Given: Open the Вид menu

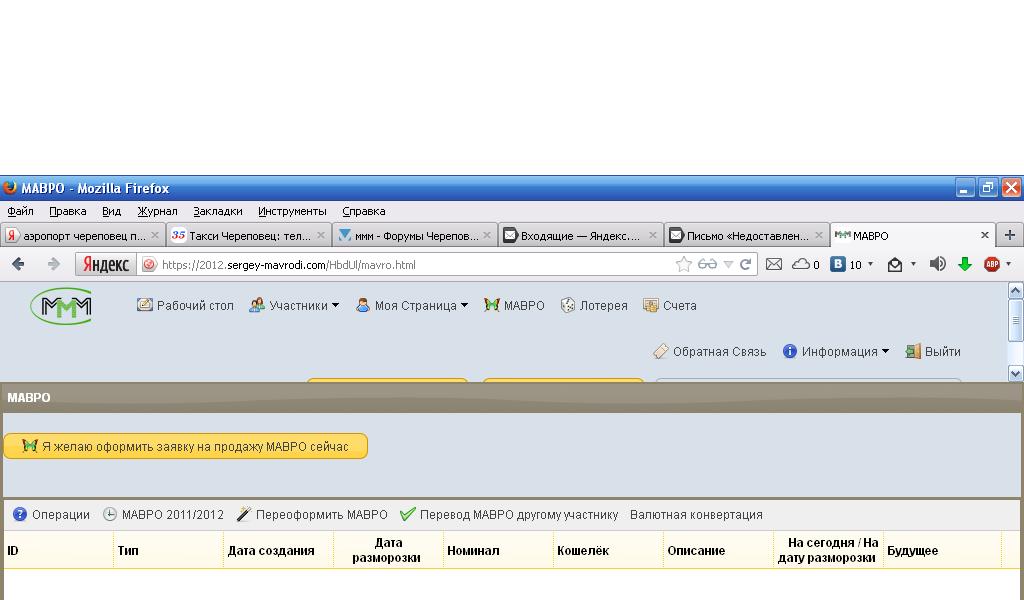Looking at the screenshot, I should [111, 211].
